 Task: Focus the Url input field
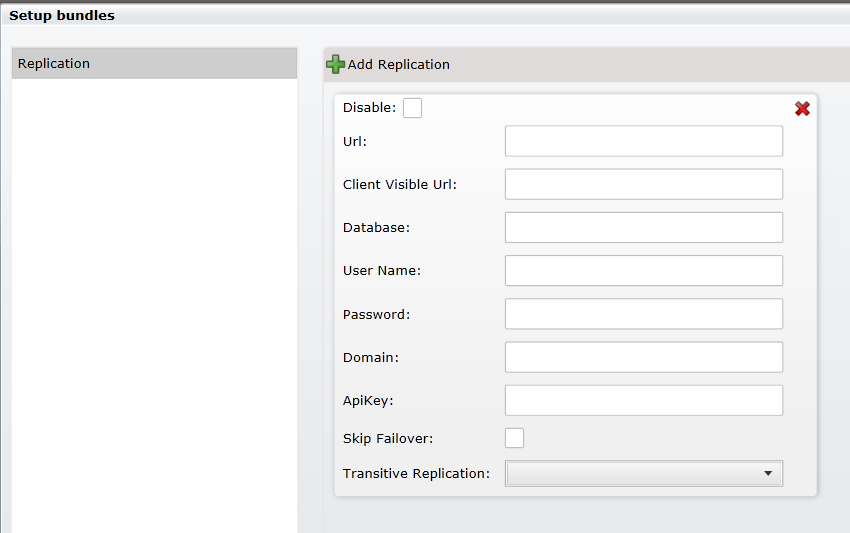coord(643,141)
